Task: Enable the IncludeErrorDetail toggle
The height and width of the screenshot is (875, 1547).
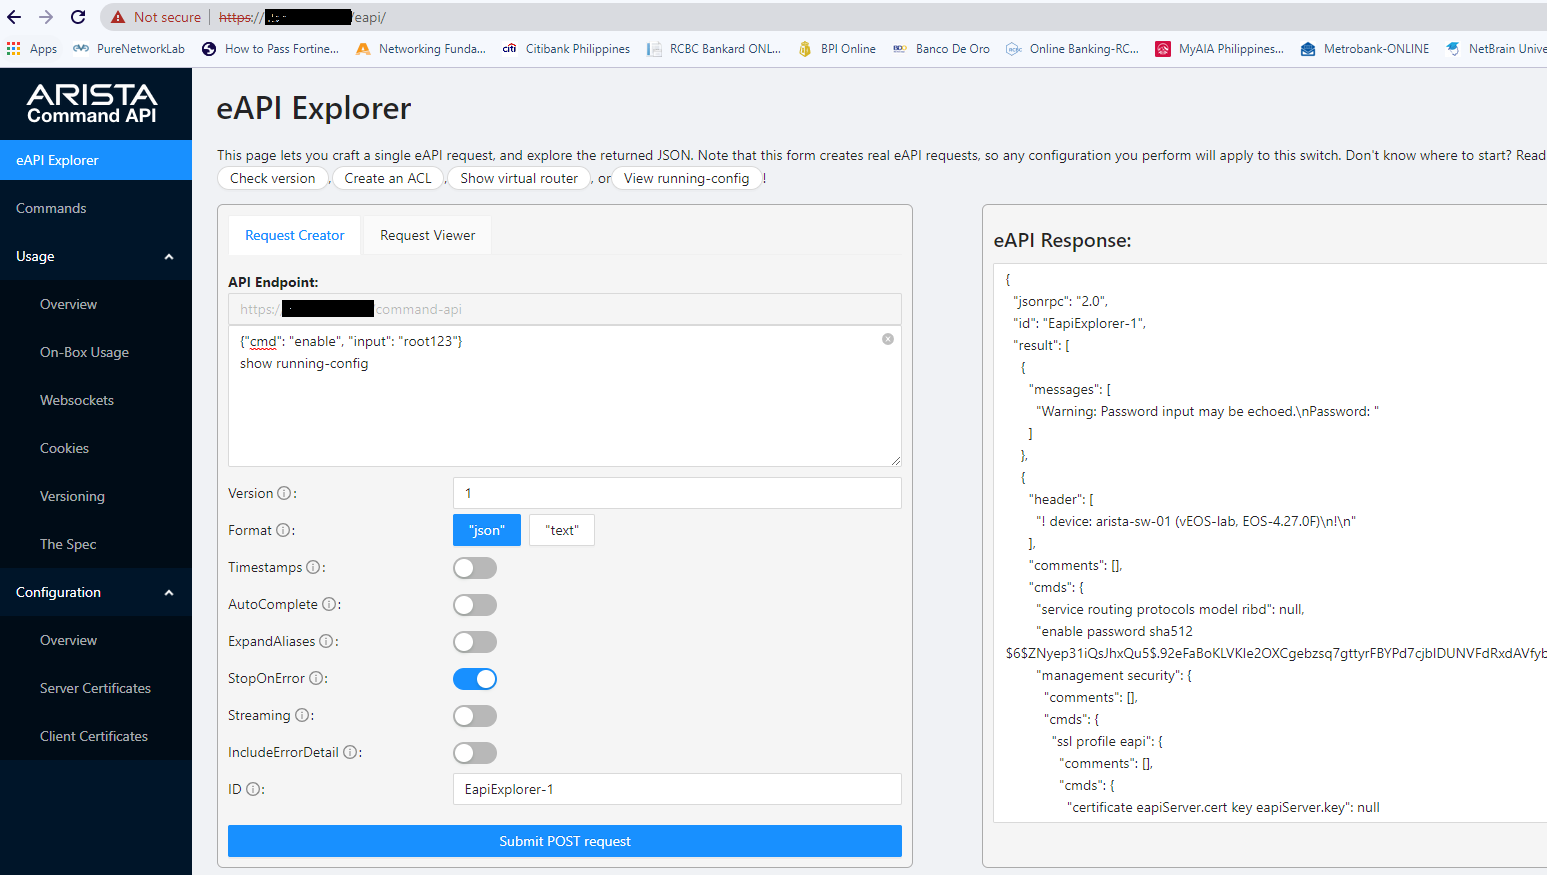Action: (x=475, y=753)
